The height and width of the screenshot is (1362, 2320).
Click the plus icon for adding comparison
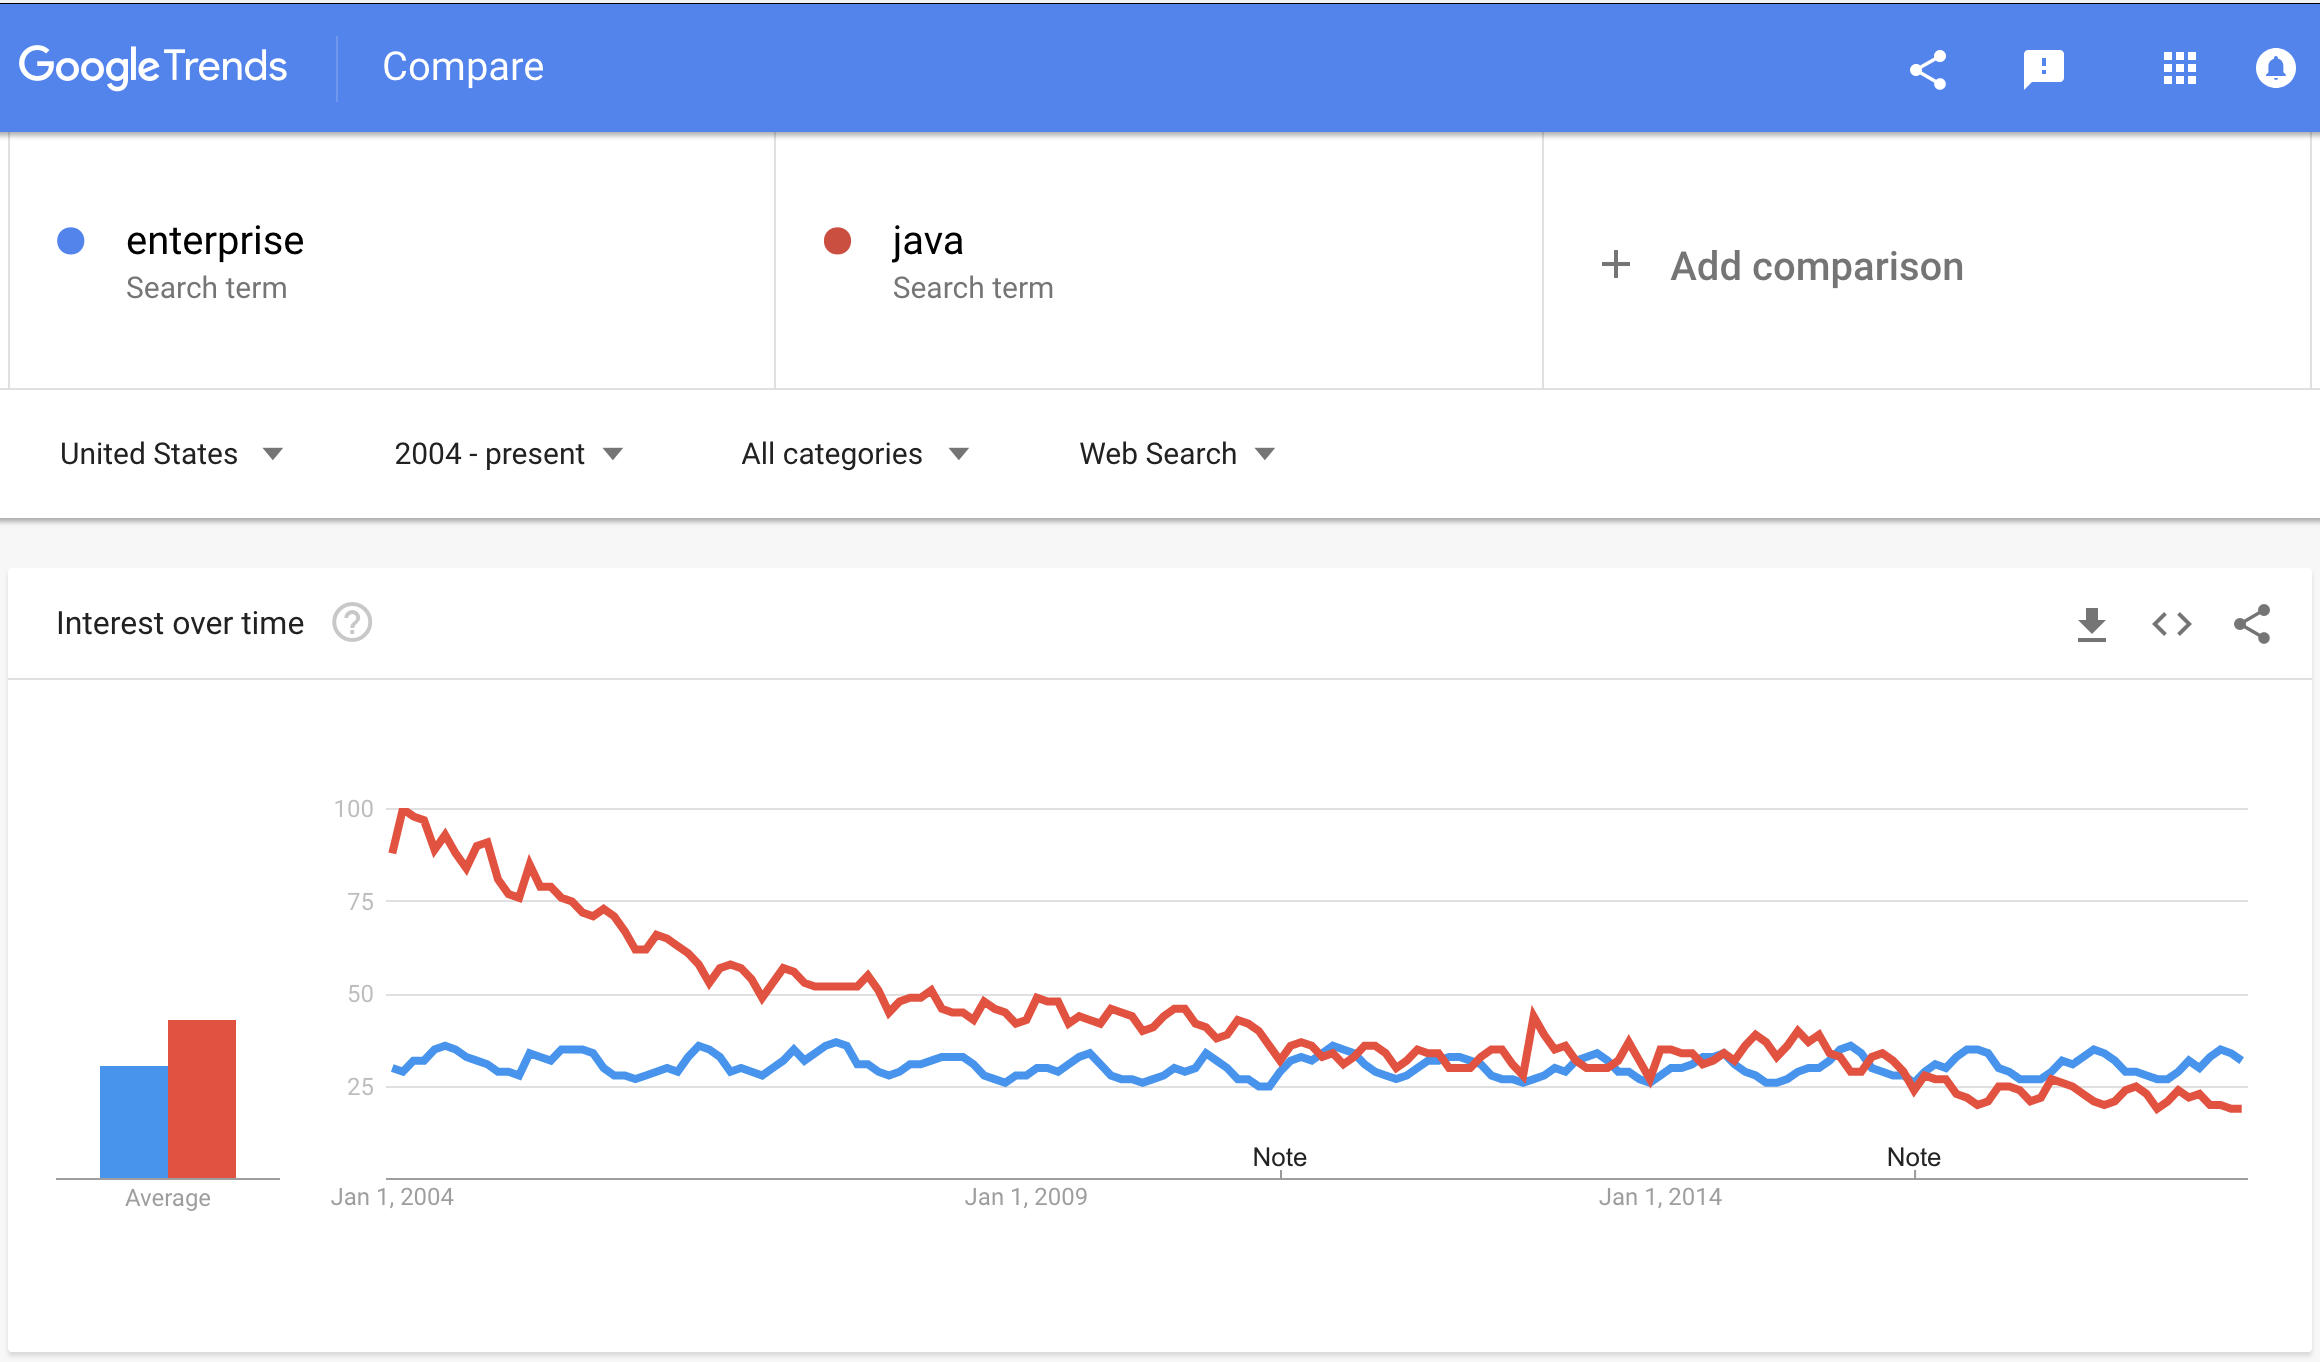(x=1616, y=265)
